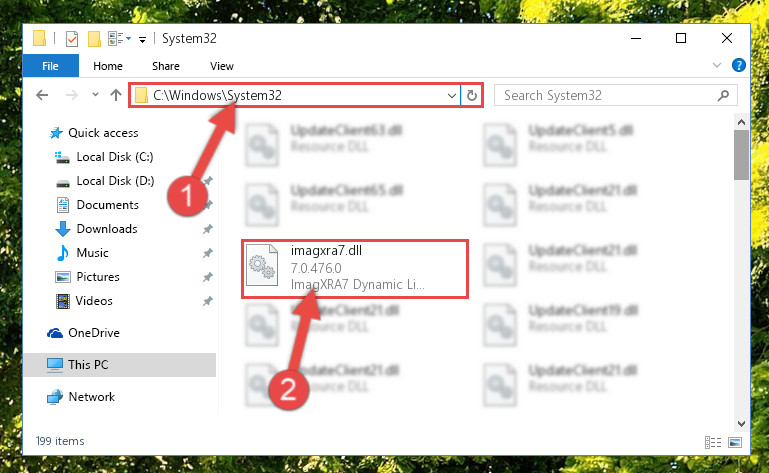Viewport: 769px width, 473px height.
Task: Click the Properties quick access toolbar icon
Action: (x=72, y=38)
